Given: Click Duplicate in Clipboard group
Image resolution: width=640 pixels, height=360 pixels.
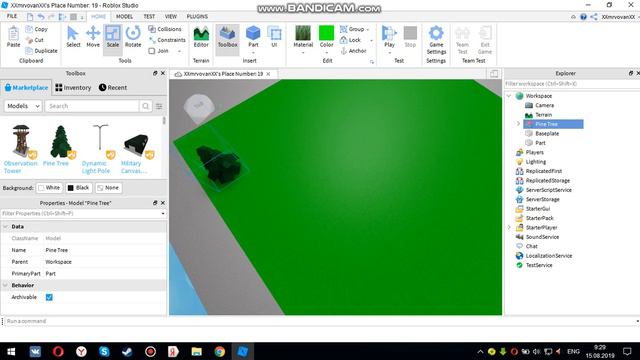Looking at the screenshot, I should click(x=41, y=51).
